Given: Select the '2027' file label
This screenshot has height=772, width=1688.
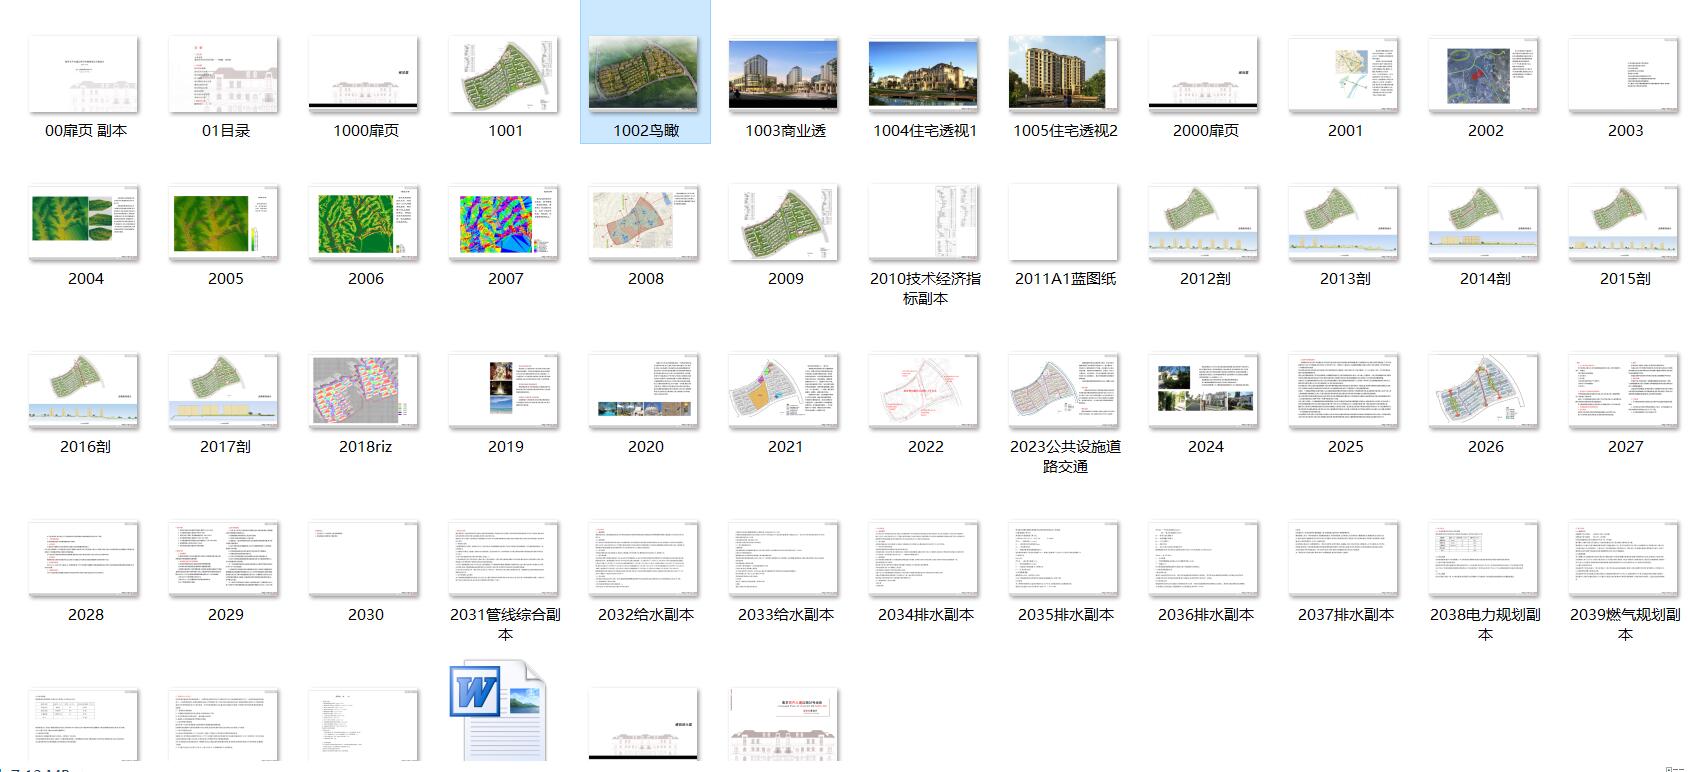Looking at the screenshot, I should [x=1625, y=446].
